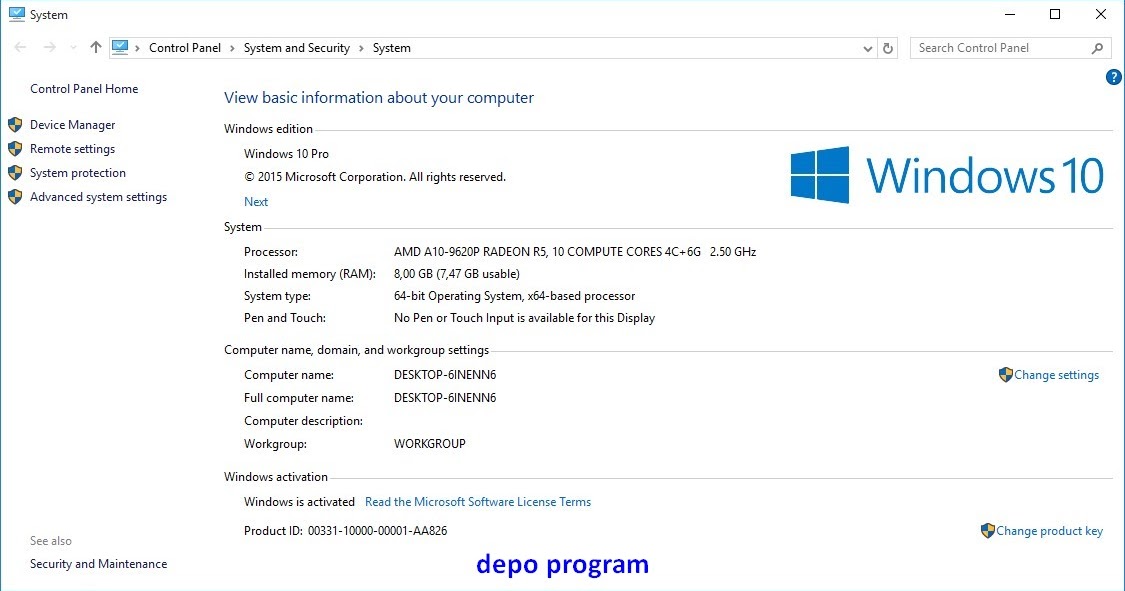1125x591 pixels.
Task: Click the up-arrow navigation icon
Action: (95, 47)
